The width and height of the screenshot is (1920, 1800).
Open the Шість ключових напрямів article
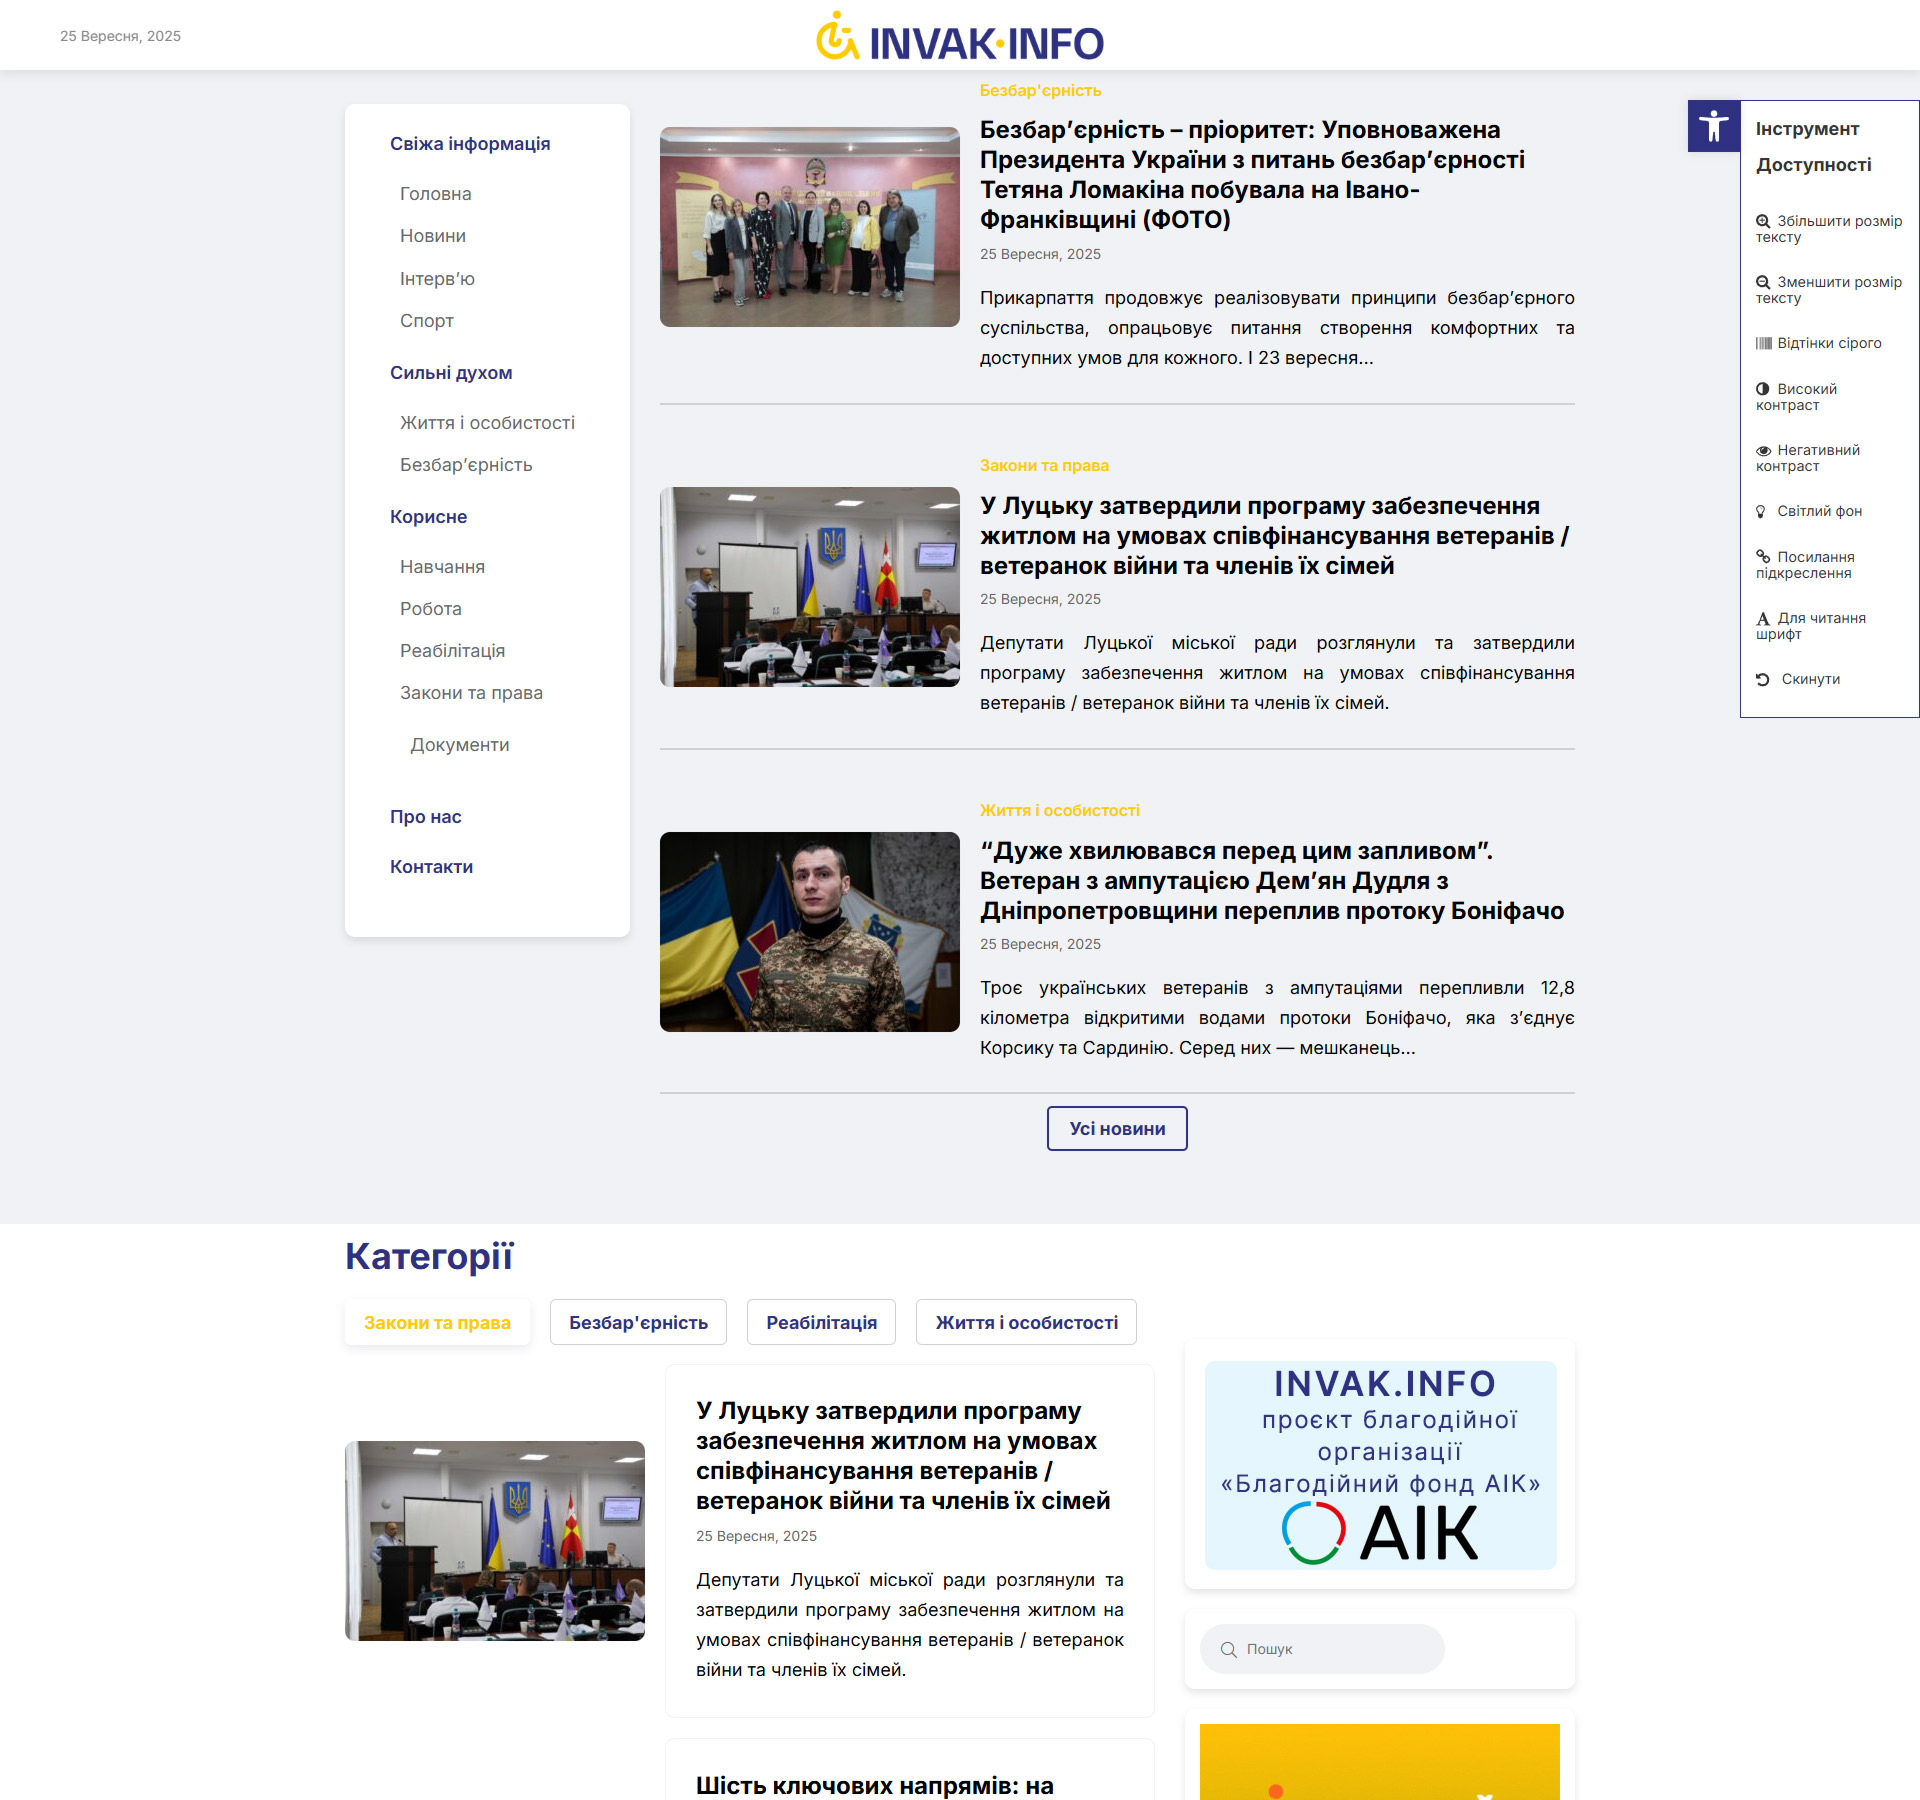tap(875, 1786)
